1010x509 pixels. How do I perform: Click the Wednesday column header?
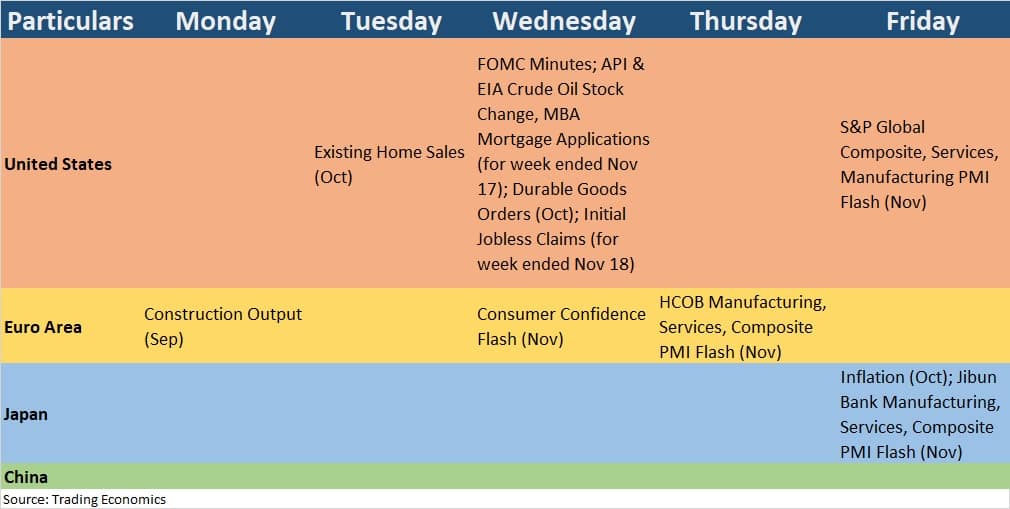click(x=564, y=21)
